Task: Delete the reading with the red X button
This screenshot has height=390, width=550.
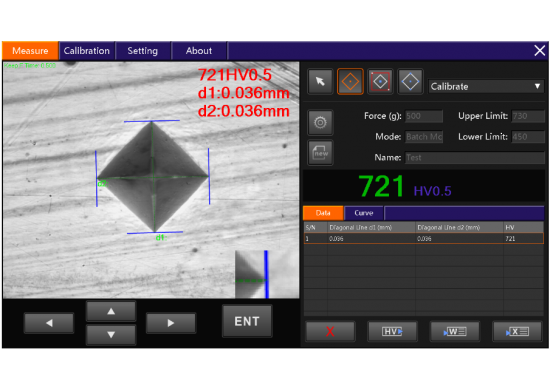Action: click(330, 331)
